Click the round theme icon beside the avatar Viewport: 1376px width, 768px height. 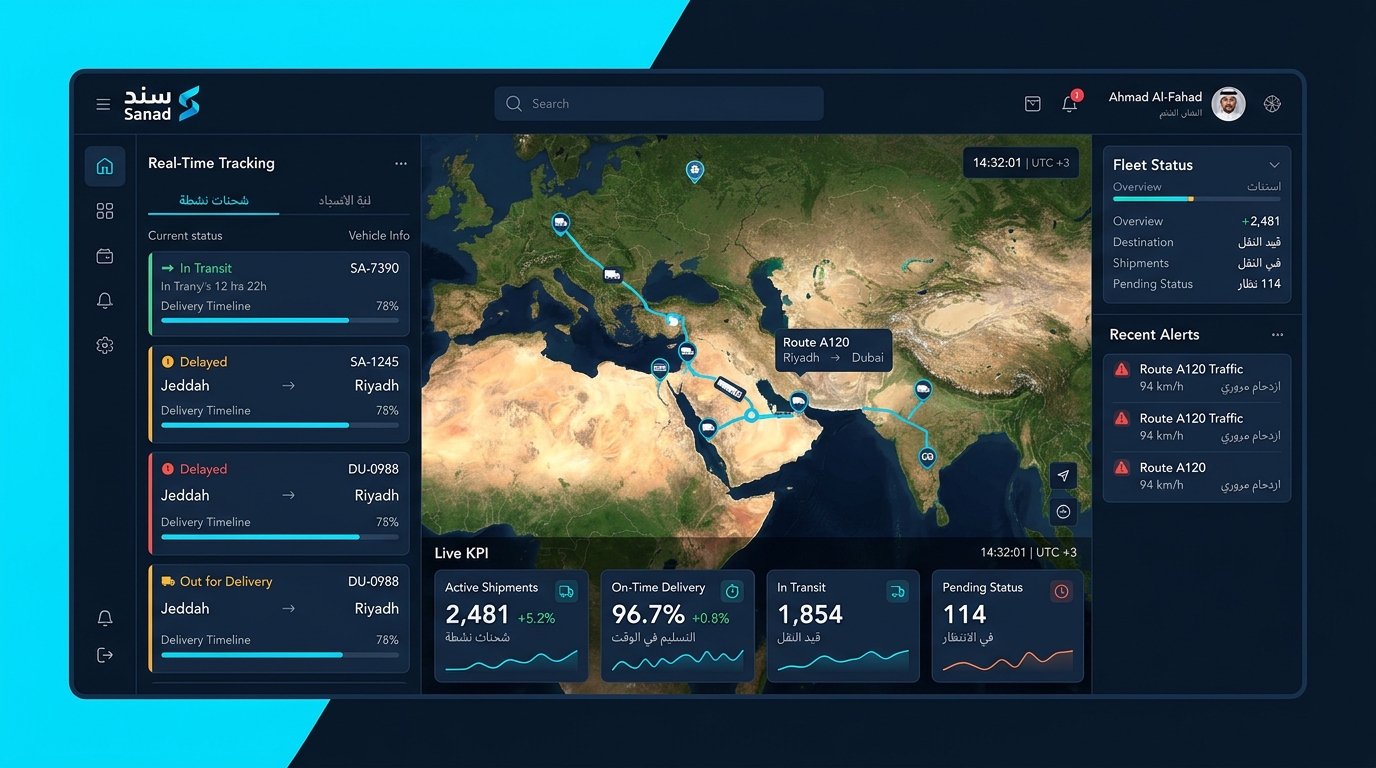click(x=1272, y=104)
